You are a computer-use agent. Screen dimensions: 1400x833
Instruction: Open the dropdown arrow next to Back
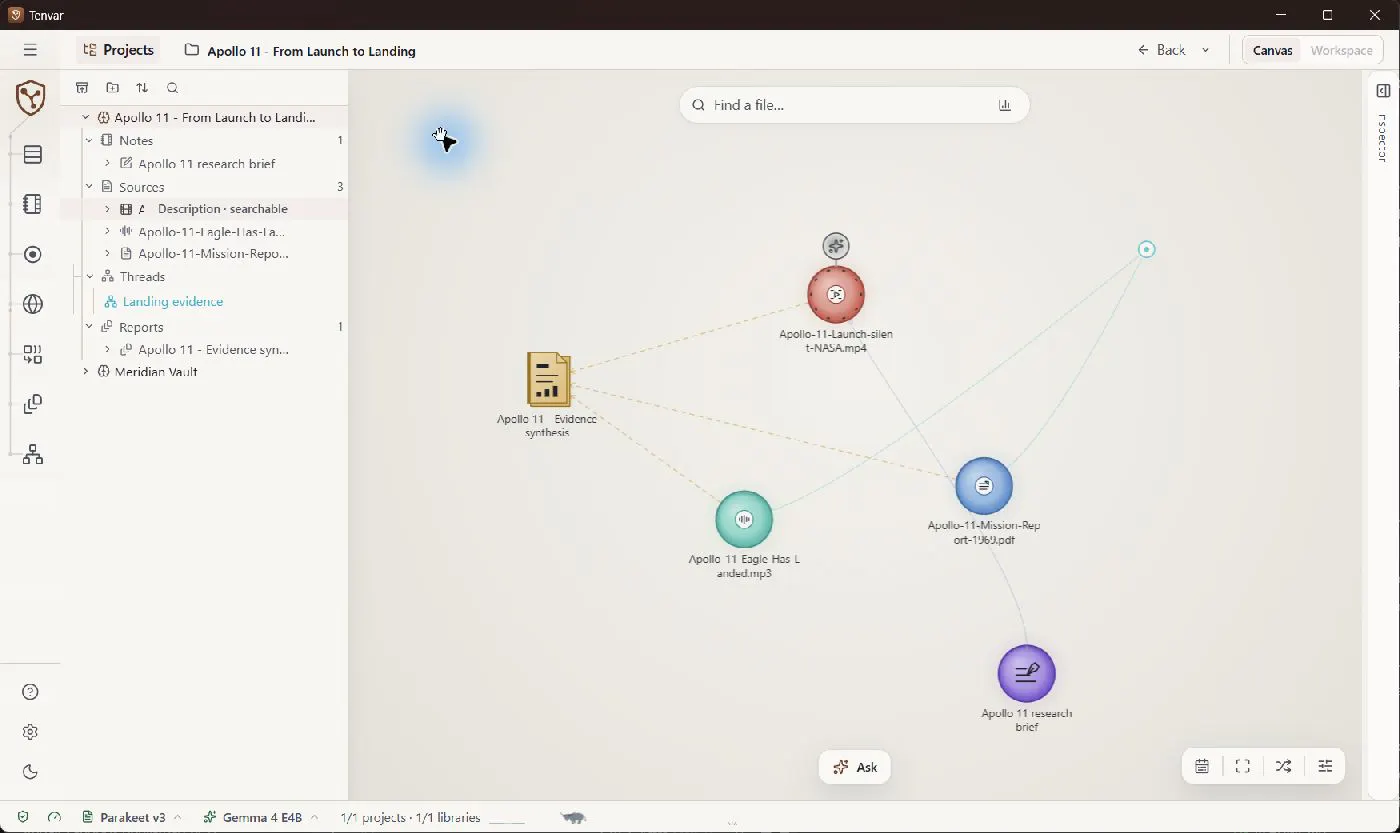pyautogui.click(x=1205, y=50)
